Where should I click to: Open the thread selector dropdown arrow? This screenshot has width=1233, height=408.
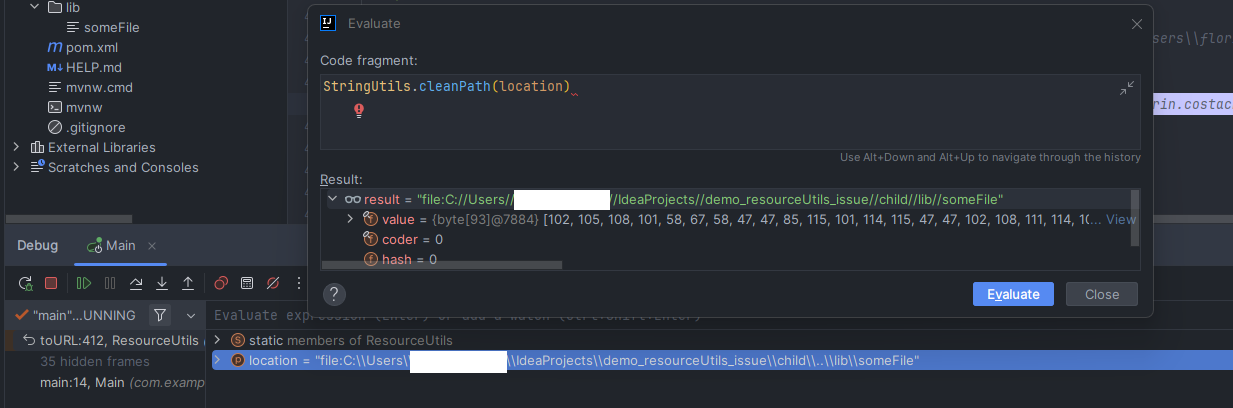tap(191, 315)
